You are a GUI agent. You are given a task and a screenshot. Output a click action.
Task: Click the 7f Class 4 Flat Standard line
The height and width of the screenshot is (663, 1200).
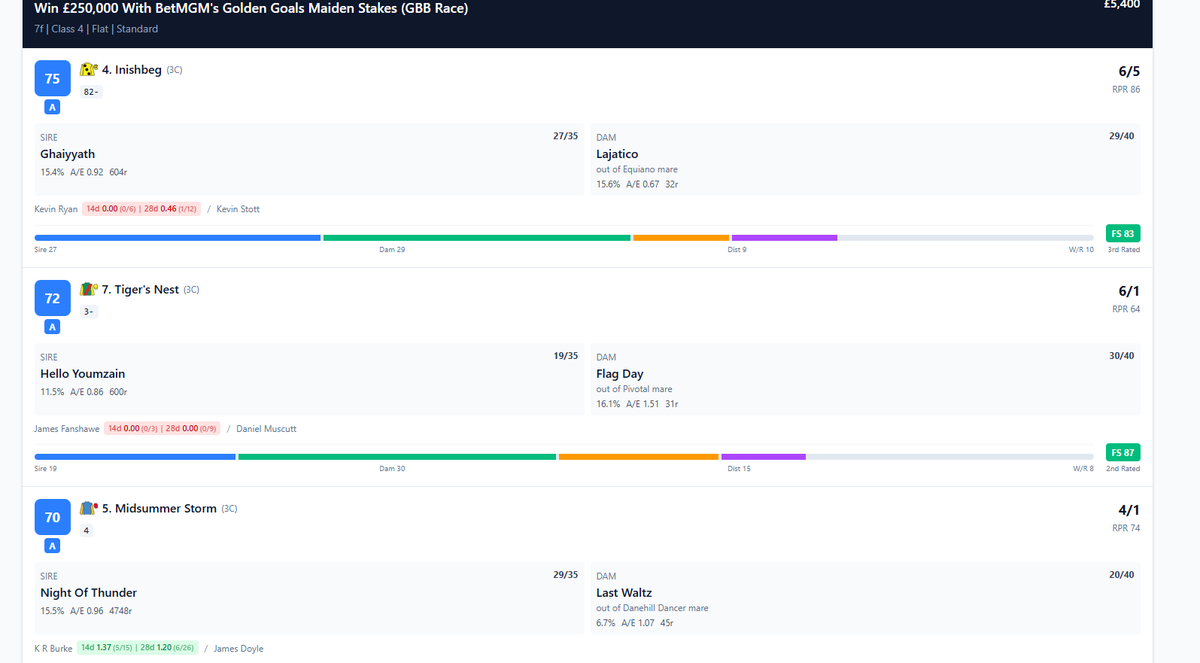[96, 29]
